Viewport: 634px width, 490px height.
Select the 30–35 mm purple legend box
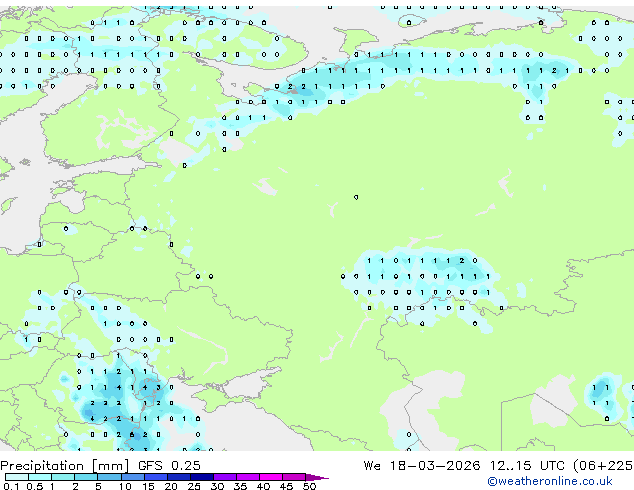click(225, 477)
